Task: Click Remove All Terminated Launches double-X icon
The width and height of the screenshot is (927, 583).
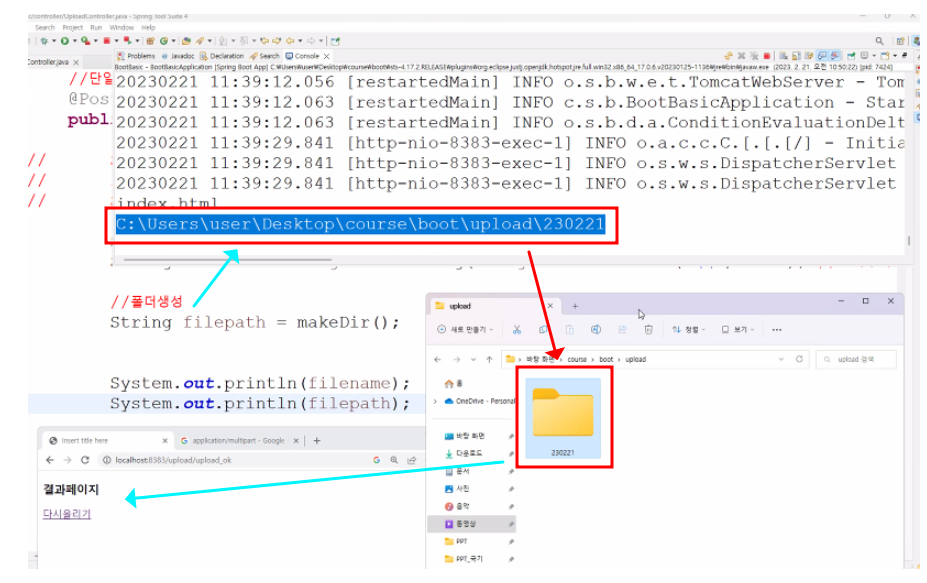Action: (x=754, y=56)
